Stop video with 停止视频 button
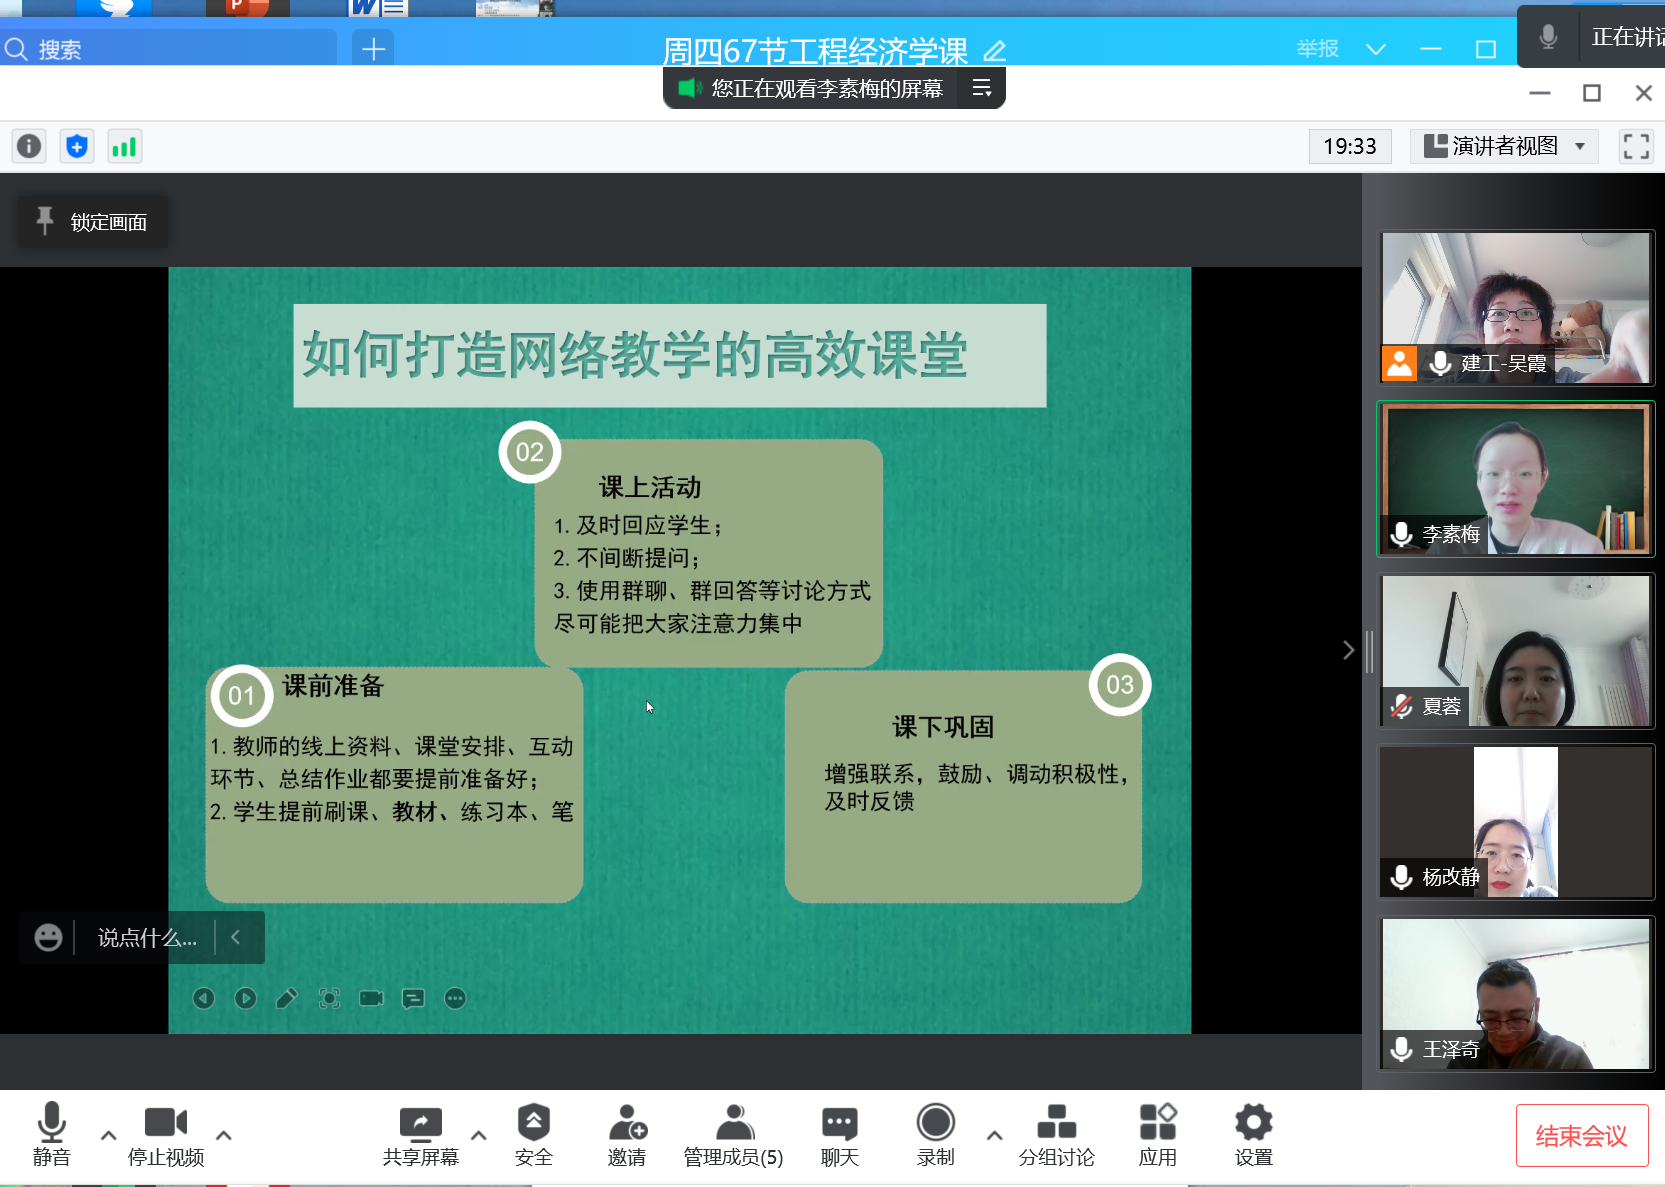Viewport: 1665px width, 1187px height. pos(166,1124)
